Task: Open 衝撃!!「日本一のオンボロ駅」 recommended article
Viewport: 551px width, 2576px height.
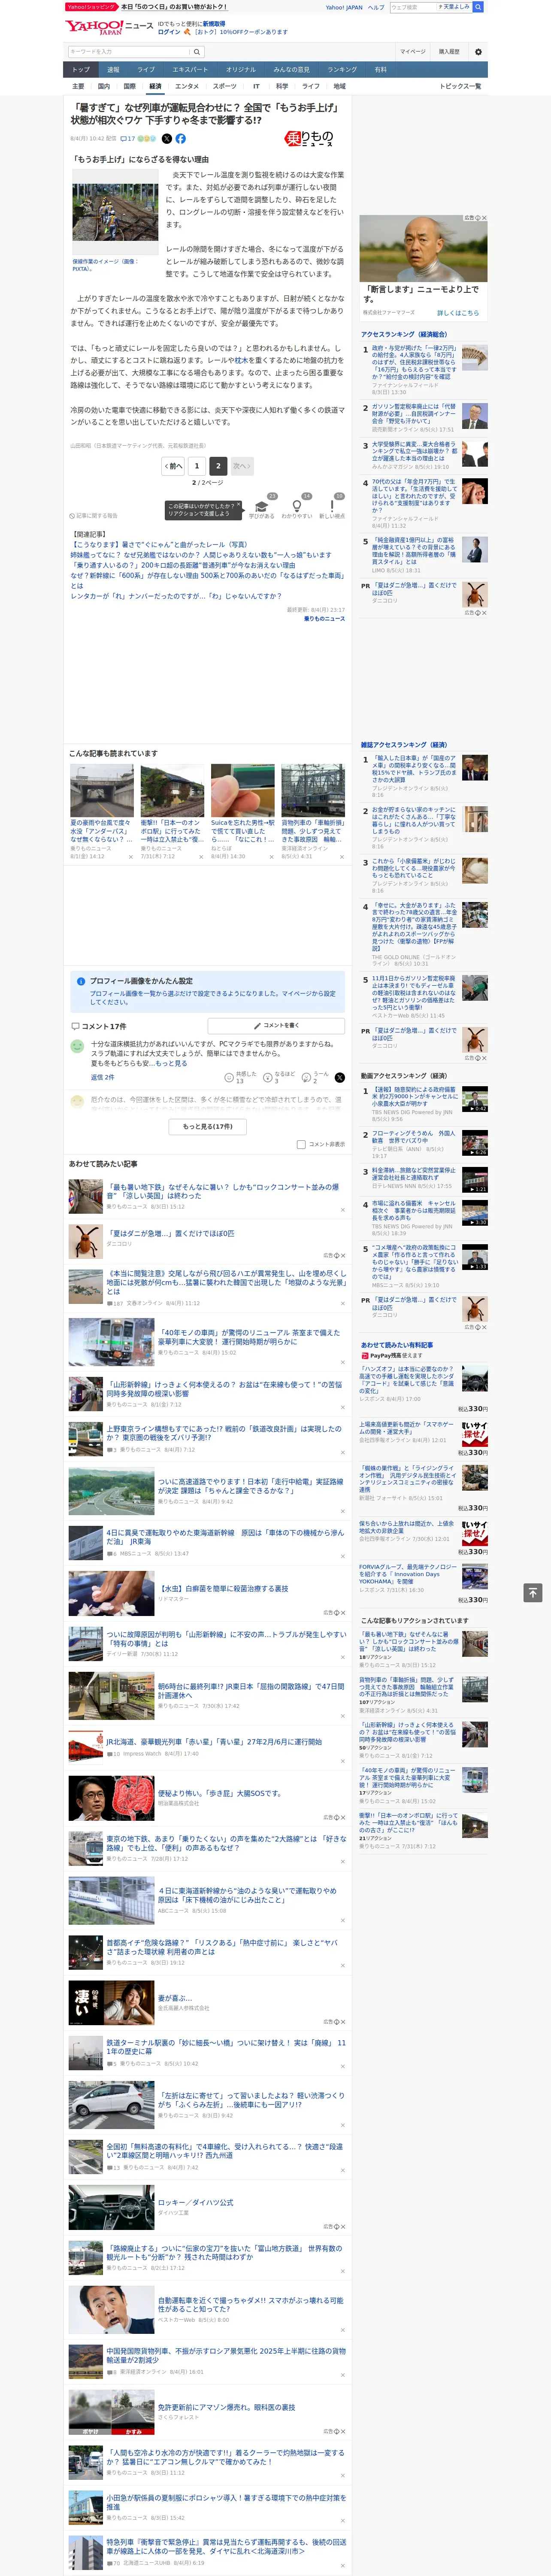Action: pyautogui.click(x=172, y=812)
